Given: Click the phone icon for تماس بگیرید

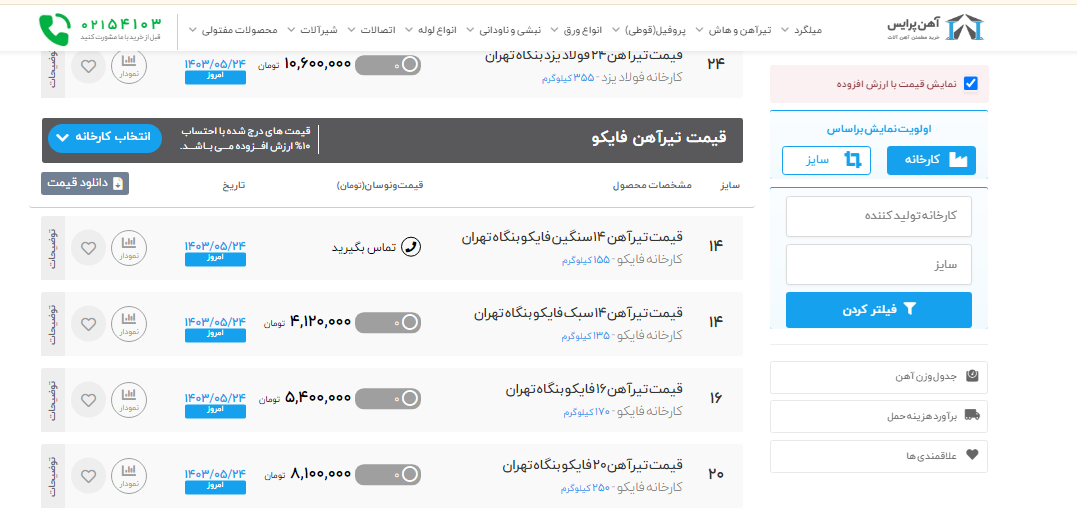Looking at the screenshot, I should [410, 247].
